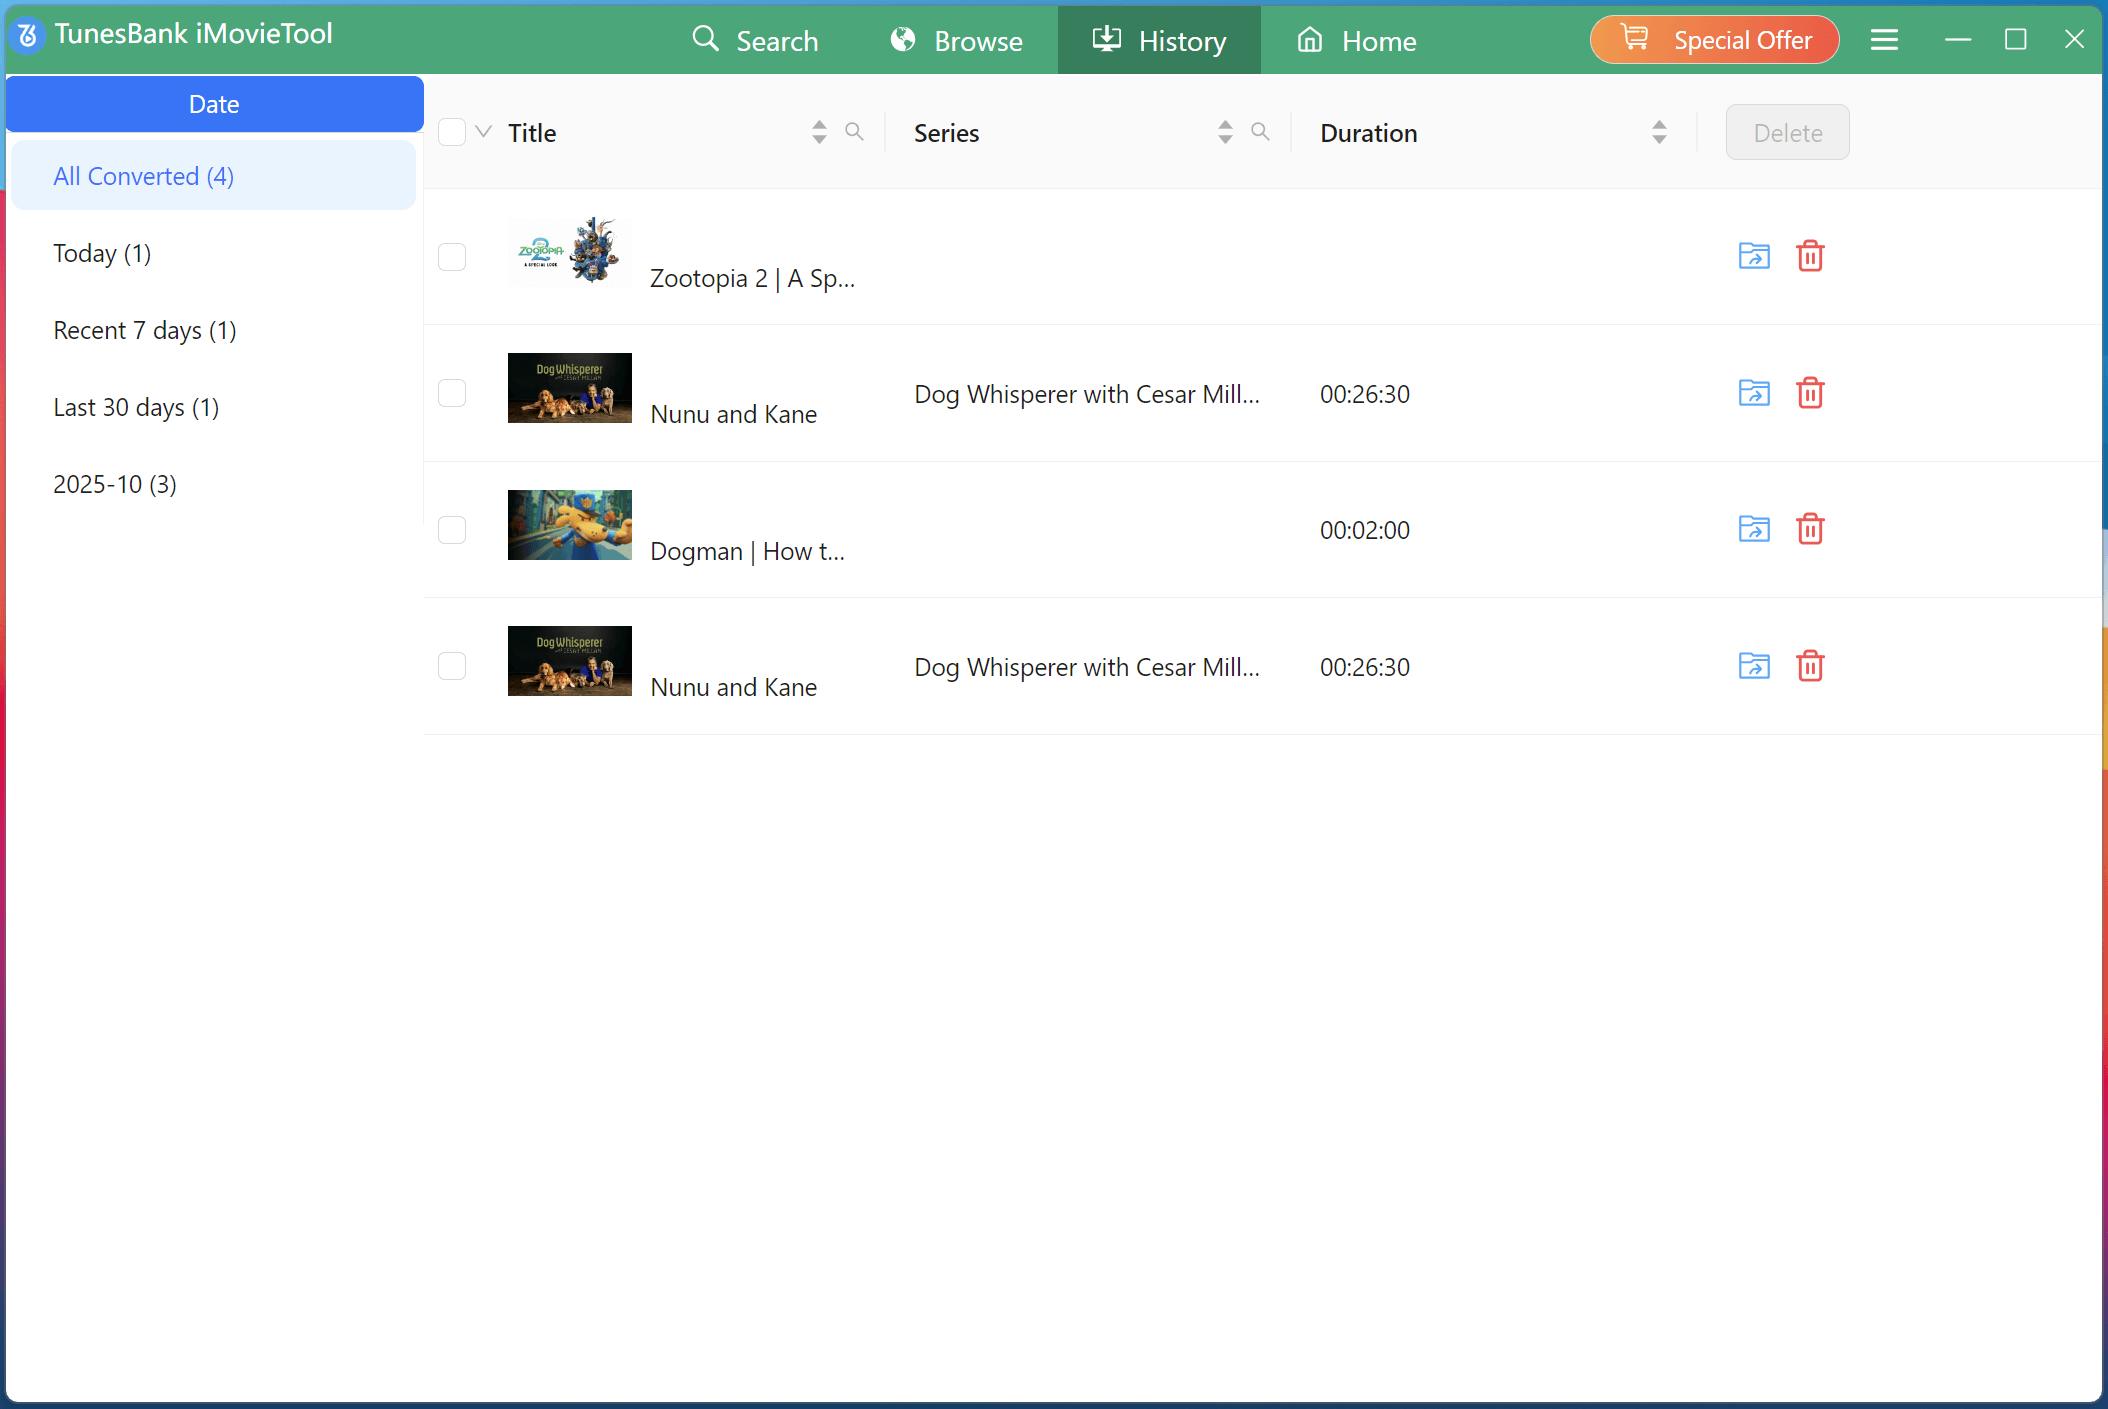The height and width of the screenshot is (1409, 2108).
Task: Click the search magnifier in Title column
Action: (x=854, y=131)
